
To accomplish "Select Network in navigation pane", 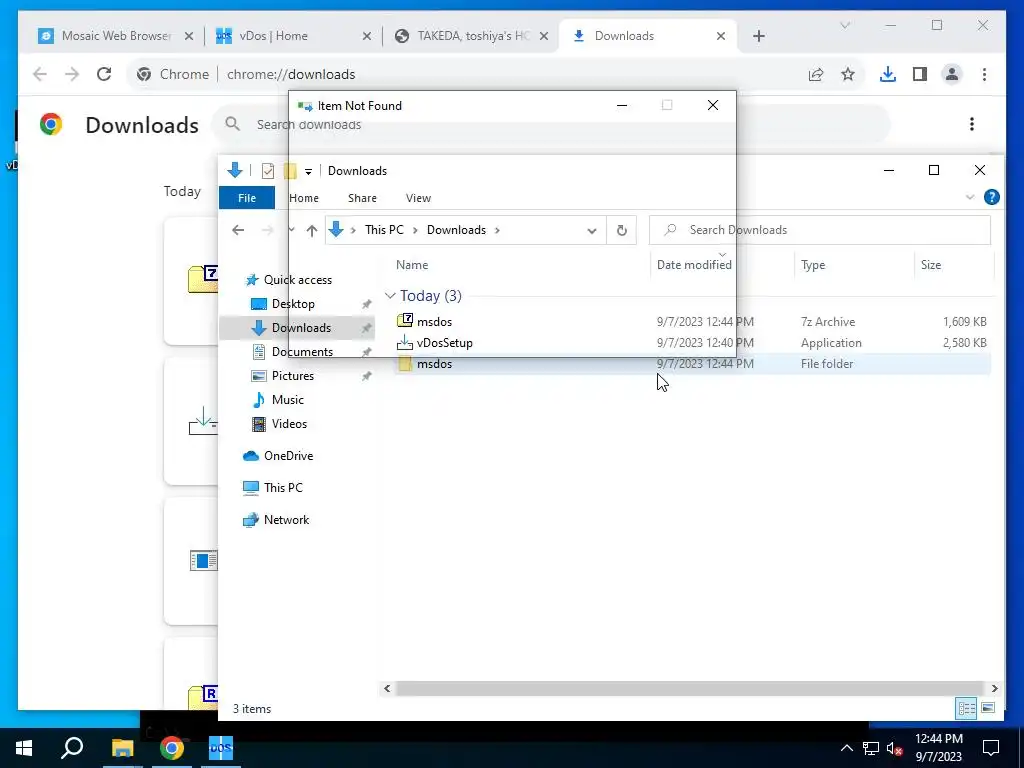I will tap(286, 520).
